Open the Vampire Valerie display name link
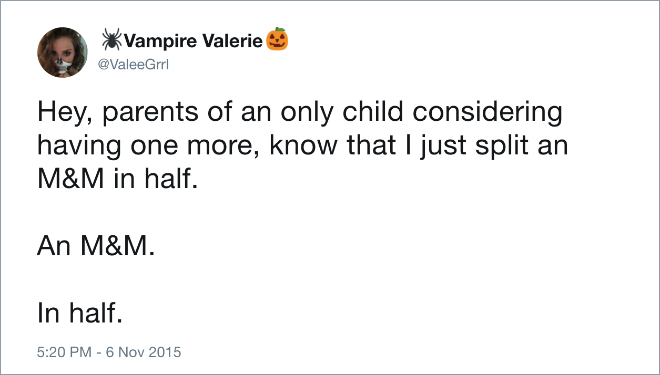The image size is (660, 375). coord(193,41)
